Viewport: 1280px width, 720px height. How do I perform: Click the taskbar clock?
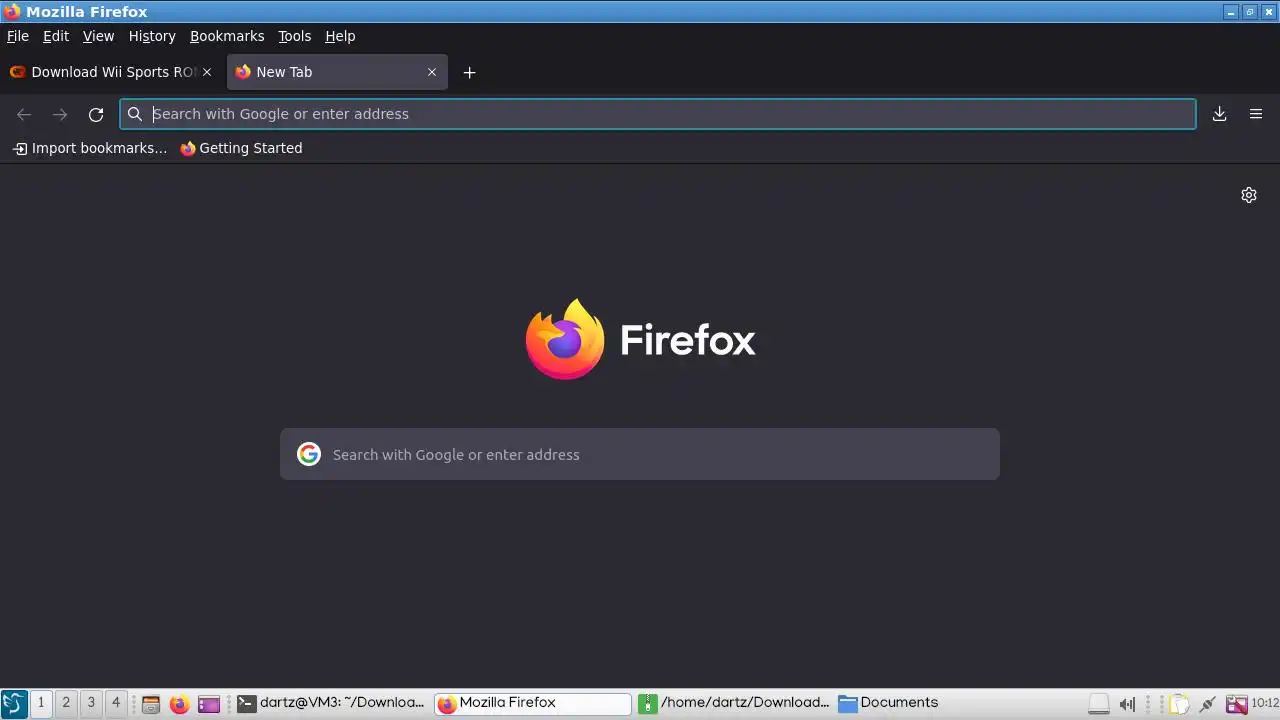click(1265, 703)
